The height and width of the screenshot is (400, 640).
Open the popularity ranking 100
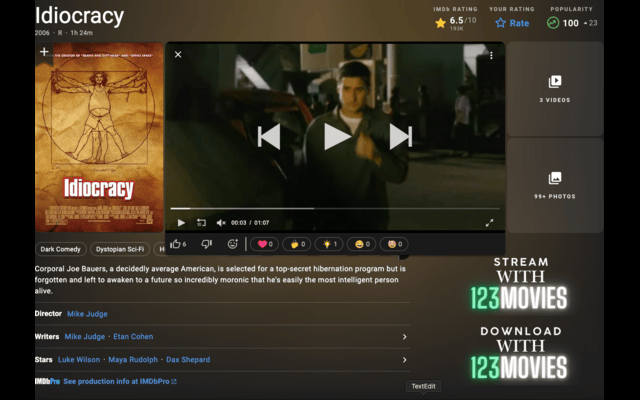tap(571, 23)
